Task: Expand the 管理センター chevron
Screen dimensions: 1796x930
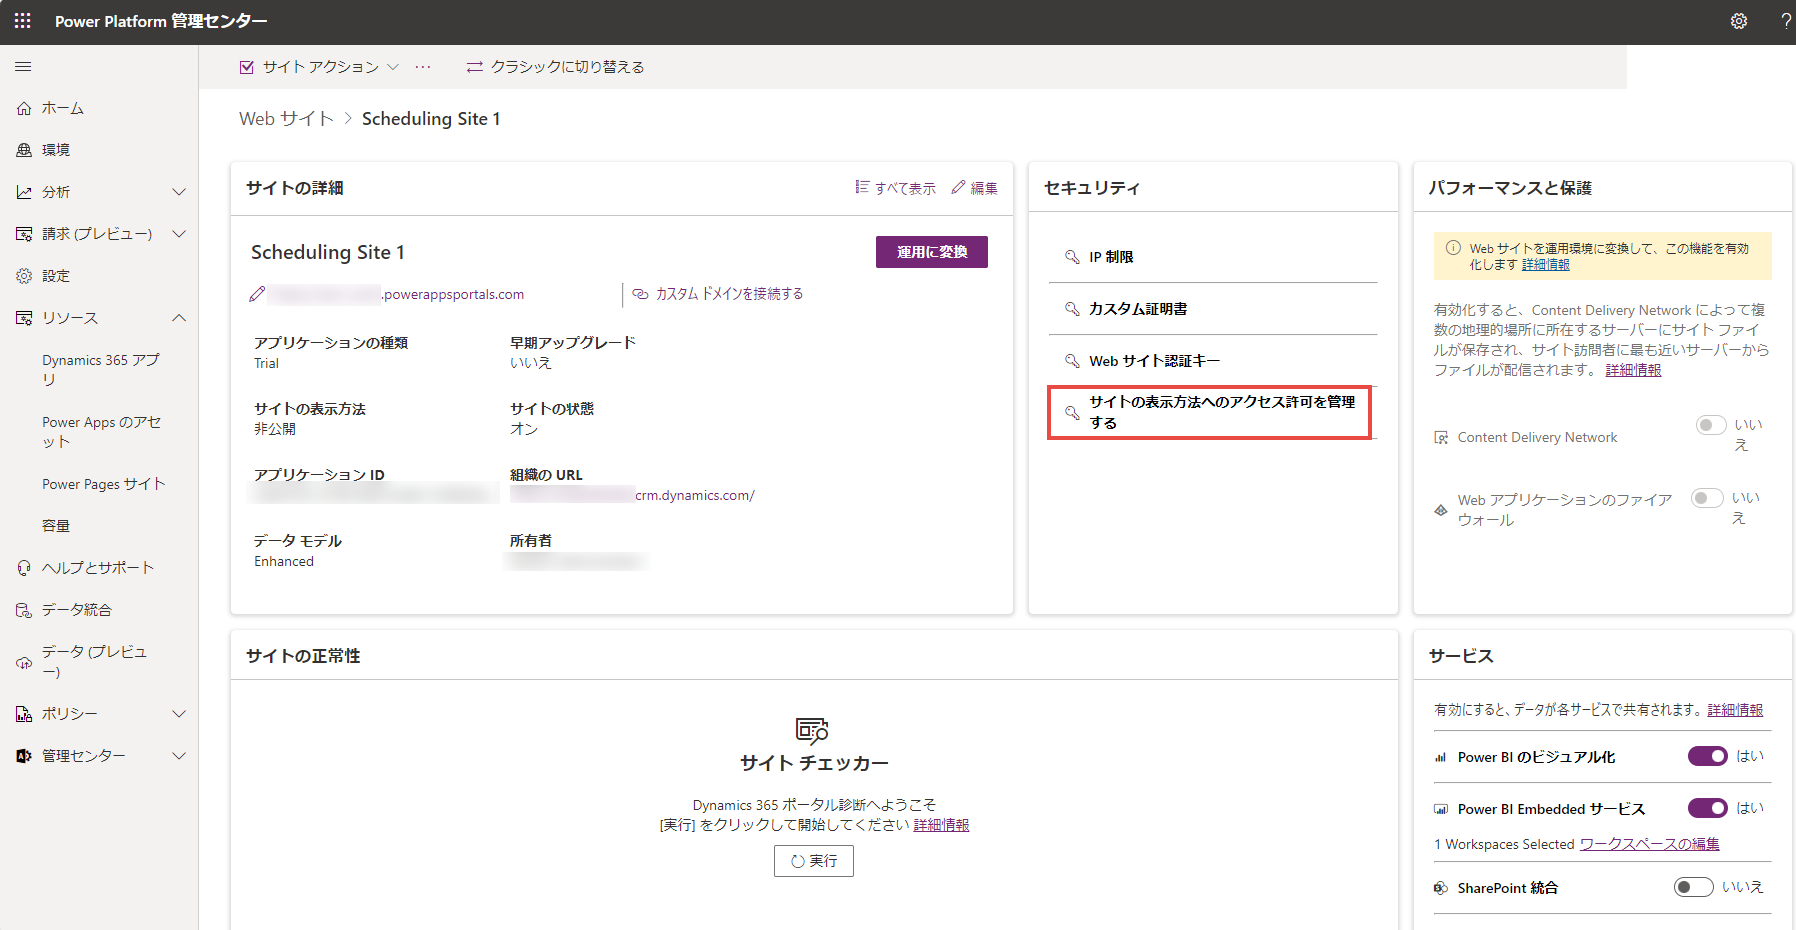Action: pos(179,756)
